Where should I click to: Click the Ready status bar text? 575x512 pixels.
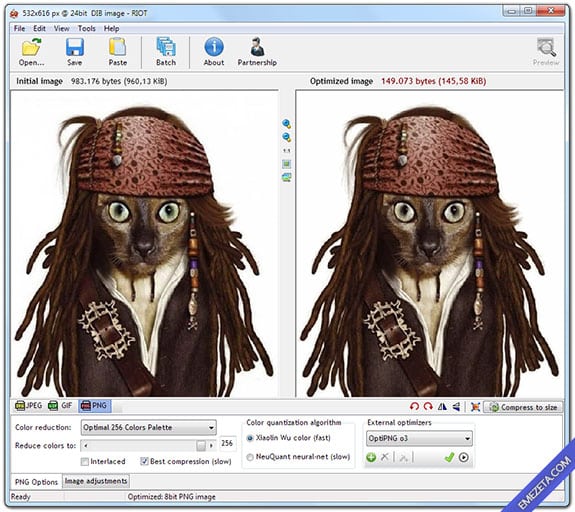click(21, 497)
